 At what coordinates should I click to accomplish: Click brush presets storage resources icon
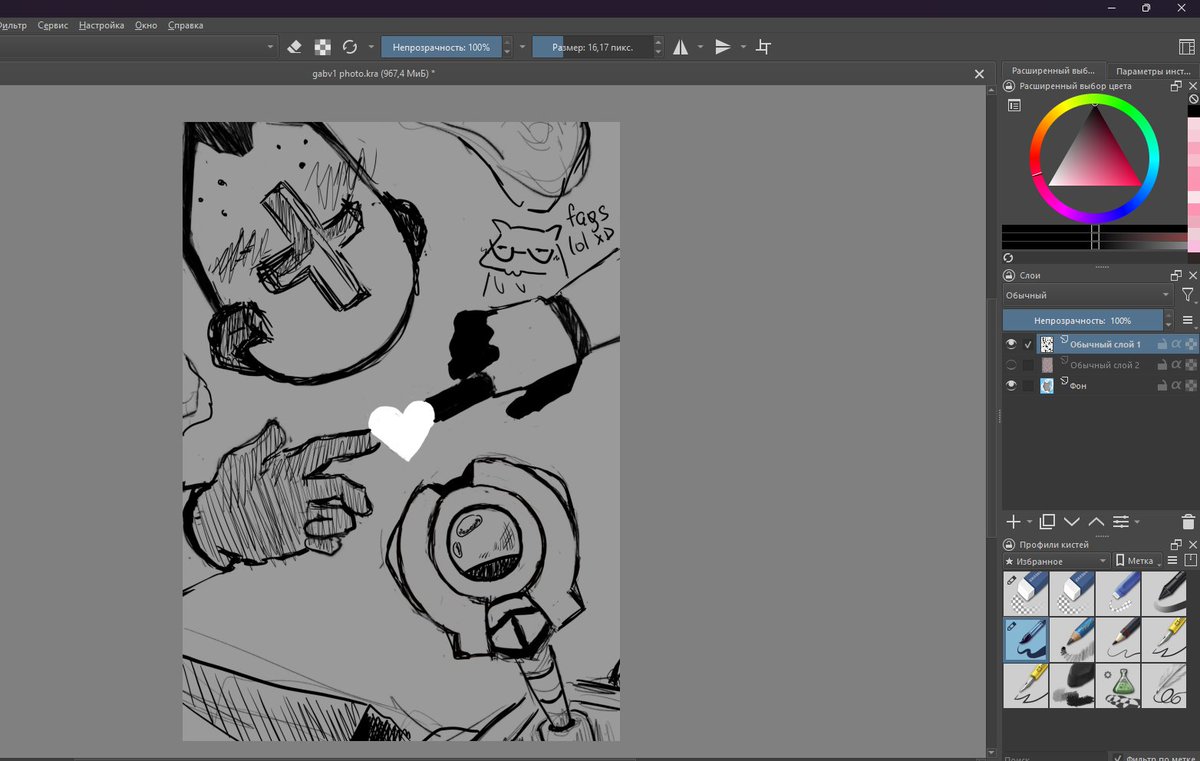point(1190,561)
